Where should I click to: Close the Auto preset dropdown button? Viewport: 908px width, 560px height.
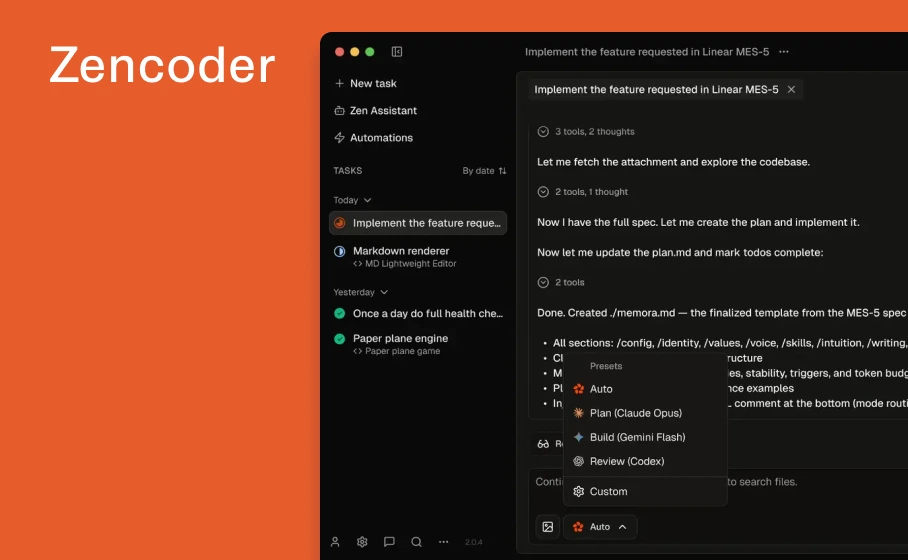pyautogui.click(x=600, y=527)
